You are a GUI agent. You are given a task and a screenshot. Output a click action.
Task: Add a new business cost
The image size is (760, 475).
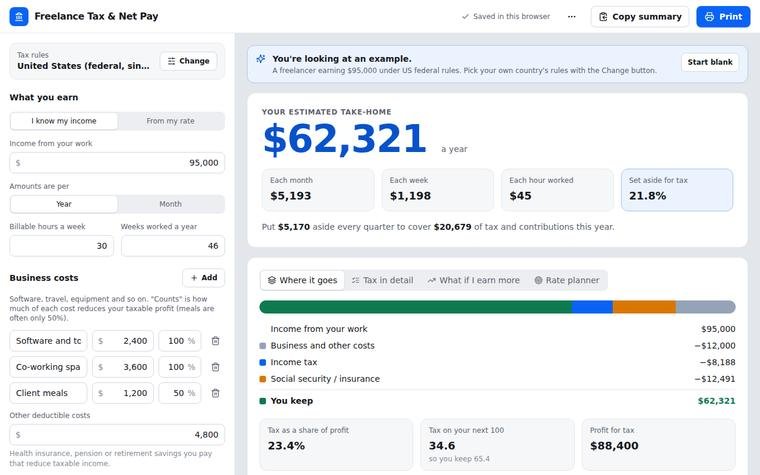[x=204, y=278]
